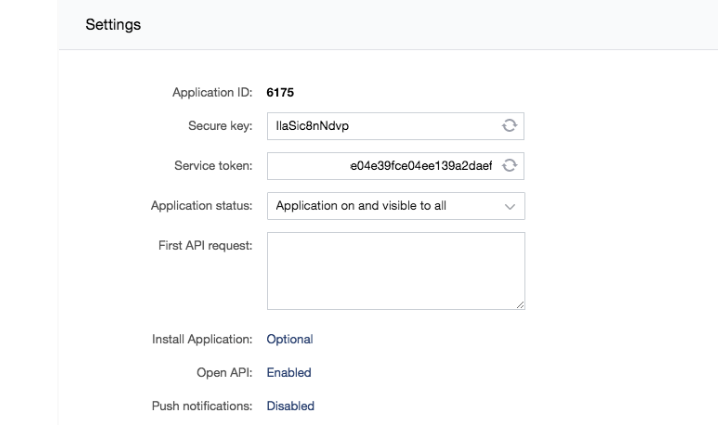The width and height of the screenshot is (718, 425).
Task: Click the Optional link for Install Application
Action: (290, 339)
